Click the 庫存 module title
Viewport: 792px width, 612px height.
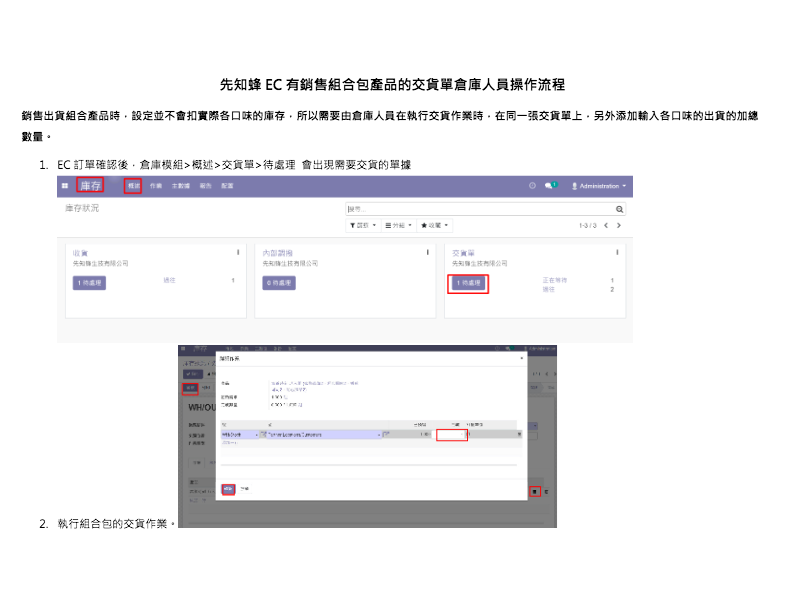(x=90, y=186)
